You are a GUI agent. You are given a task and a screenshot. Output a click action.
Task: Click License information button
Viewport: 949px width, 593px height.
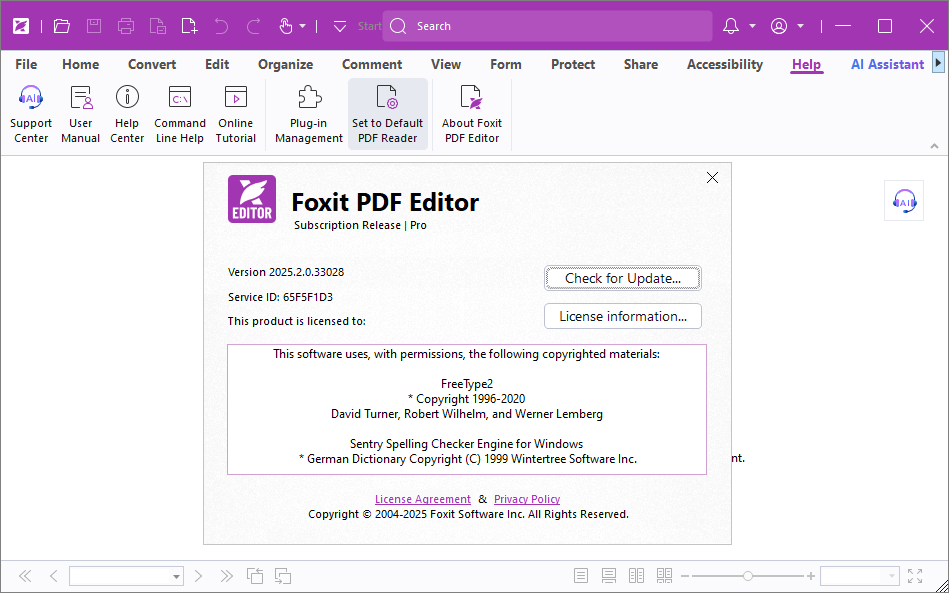click(x=623, y=316)
